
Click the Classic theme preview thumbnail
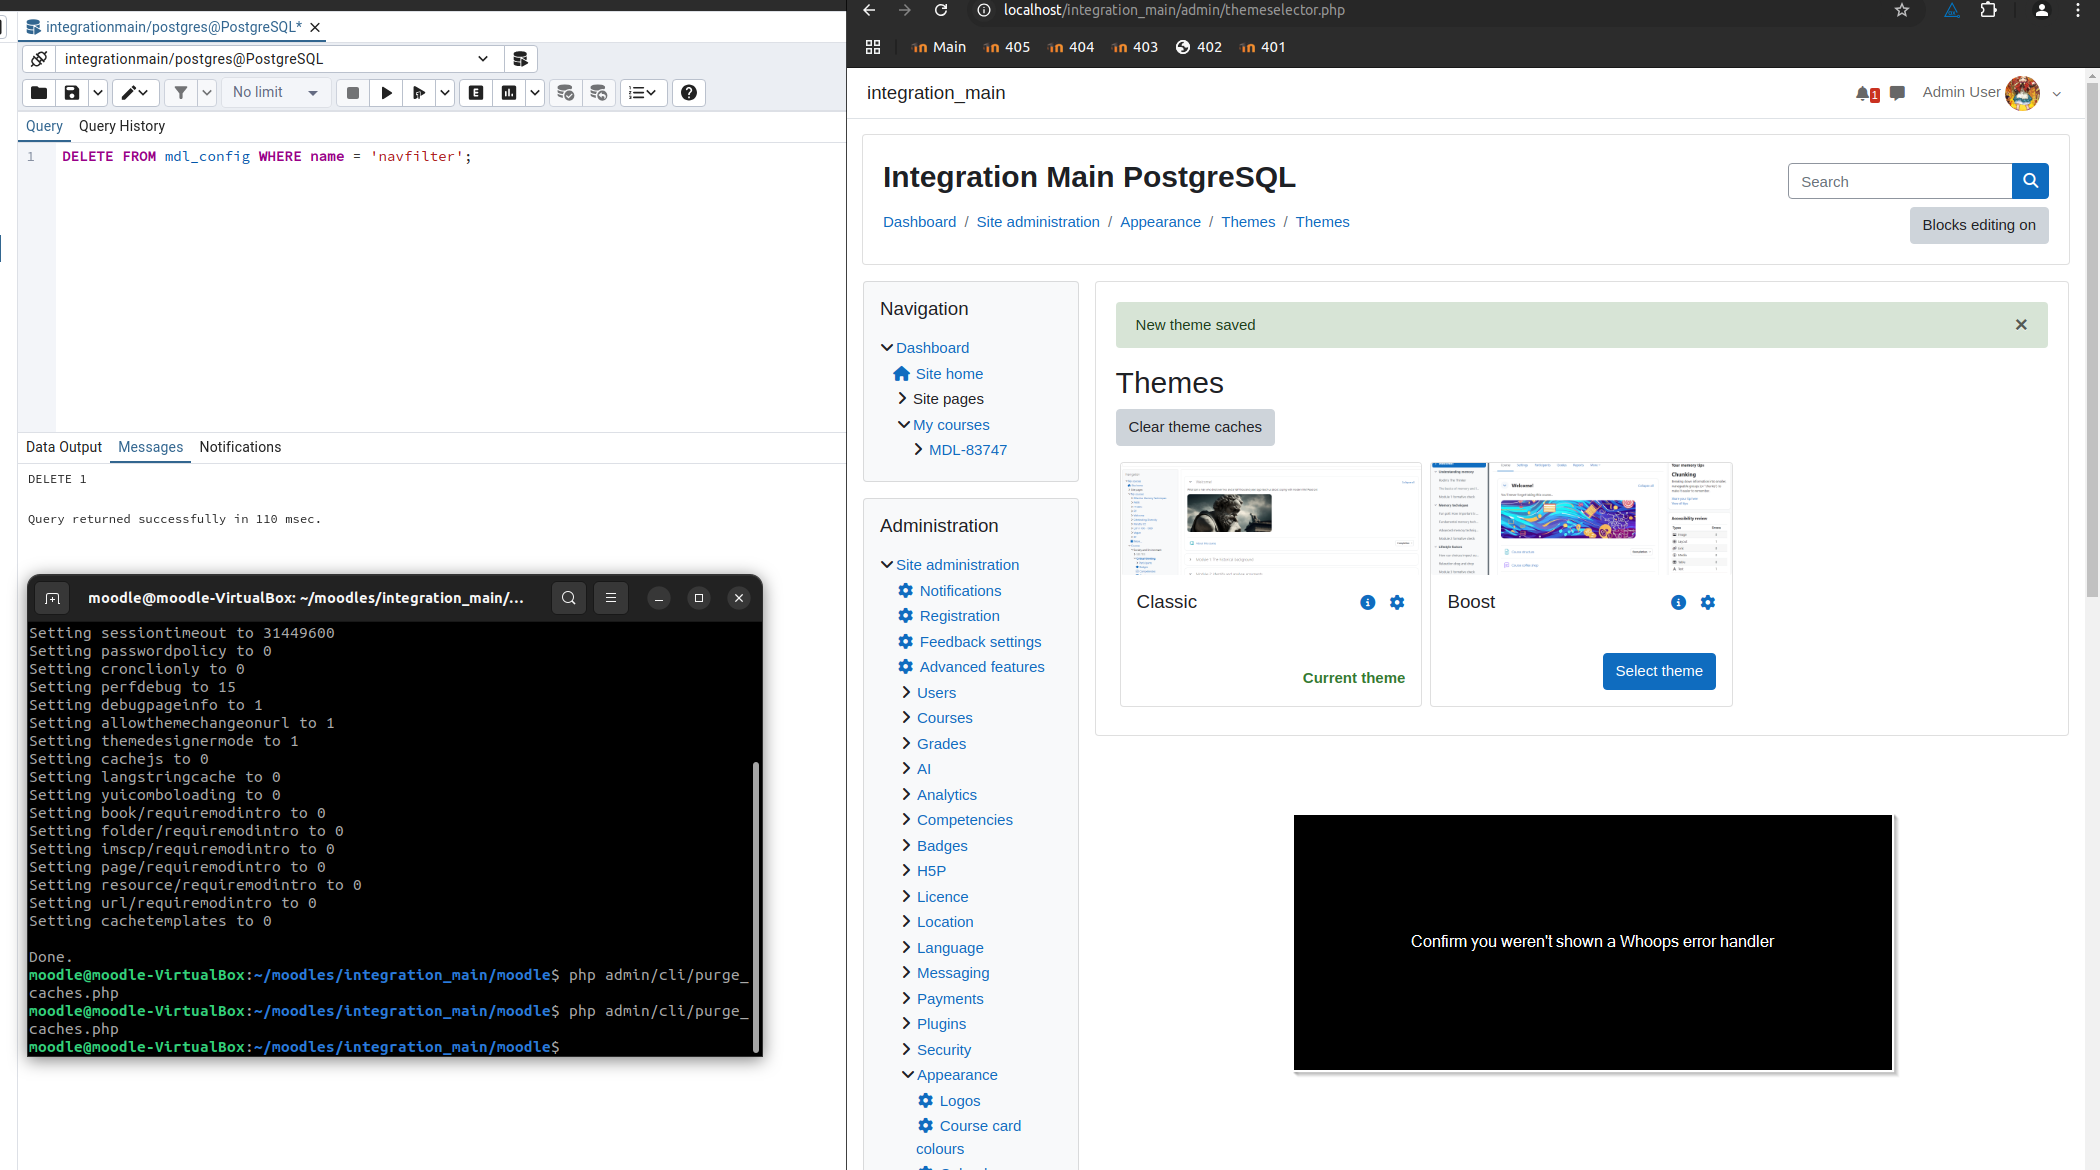(1270, 519)
